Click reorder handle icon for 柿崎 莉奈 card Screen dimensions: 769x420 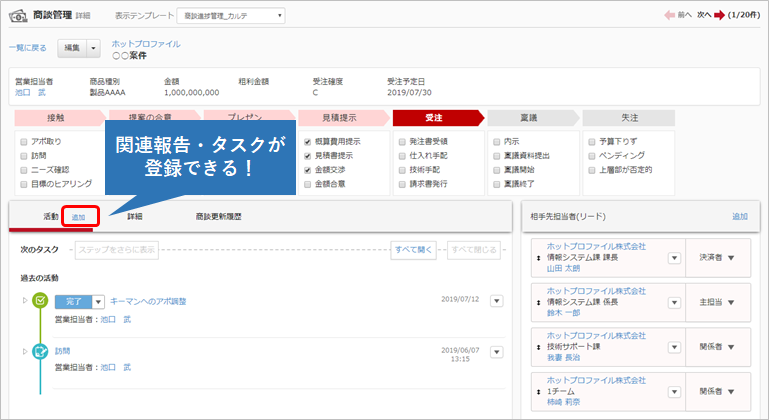click(x=538, y=392)
